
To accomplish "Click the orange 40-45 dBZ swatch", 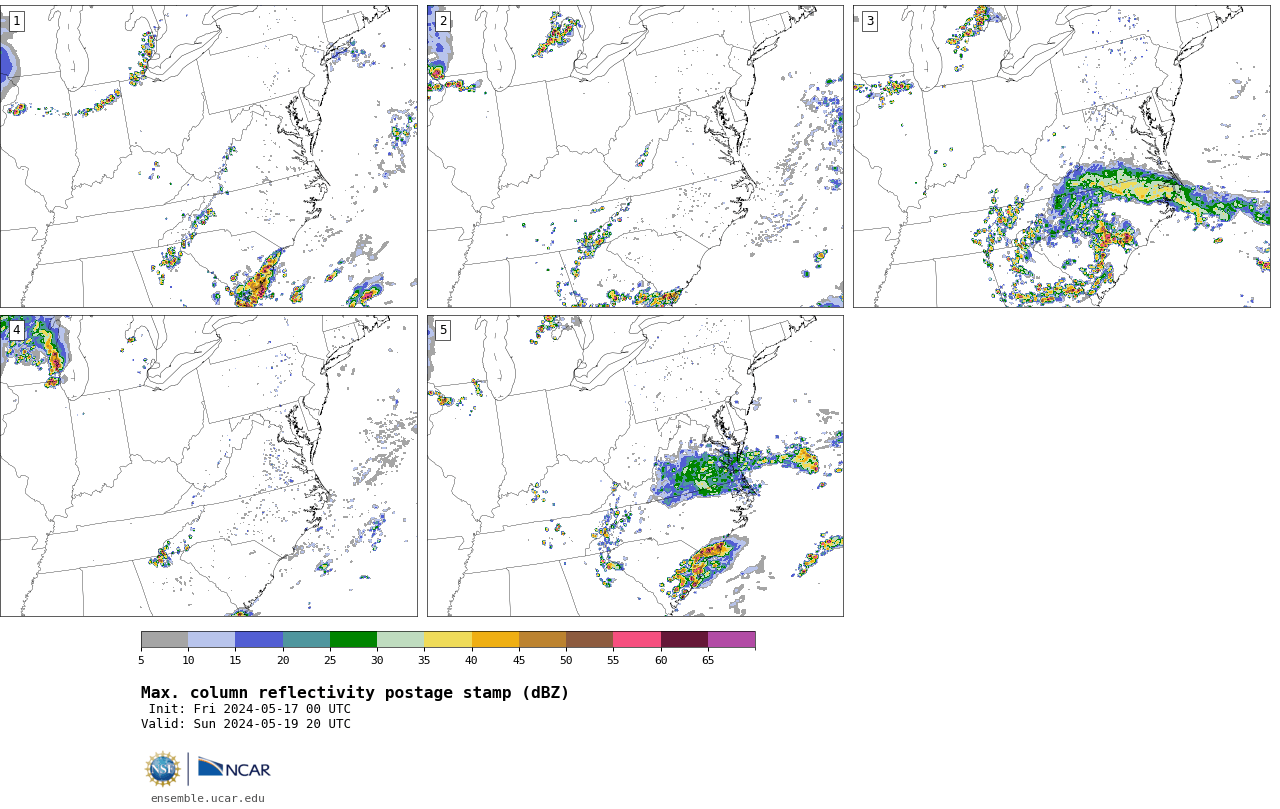I will click(x=495, y=640).
